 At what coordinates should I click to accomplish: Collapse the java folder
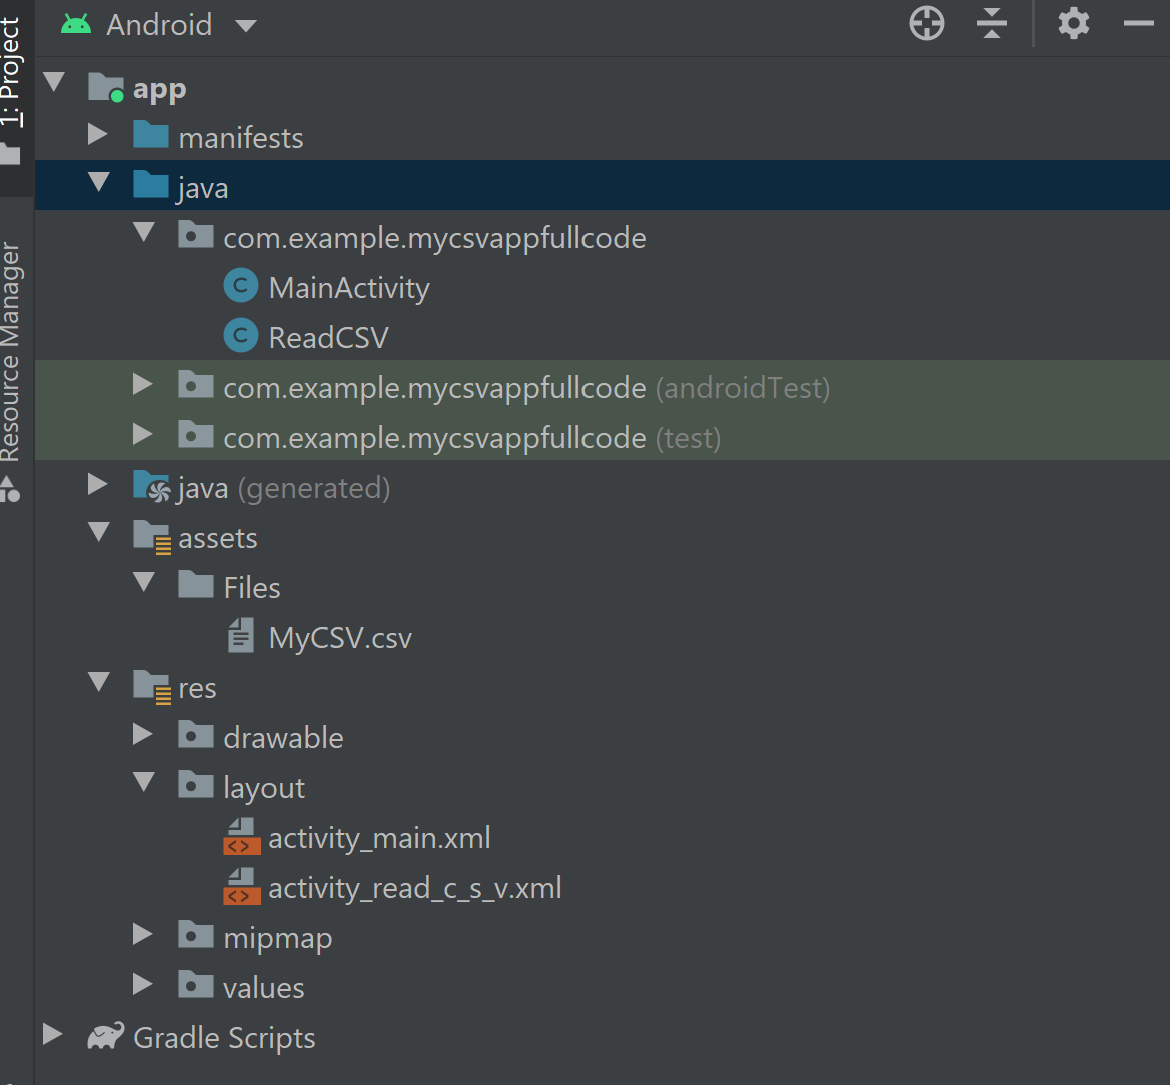98,184
